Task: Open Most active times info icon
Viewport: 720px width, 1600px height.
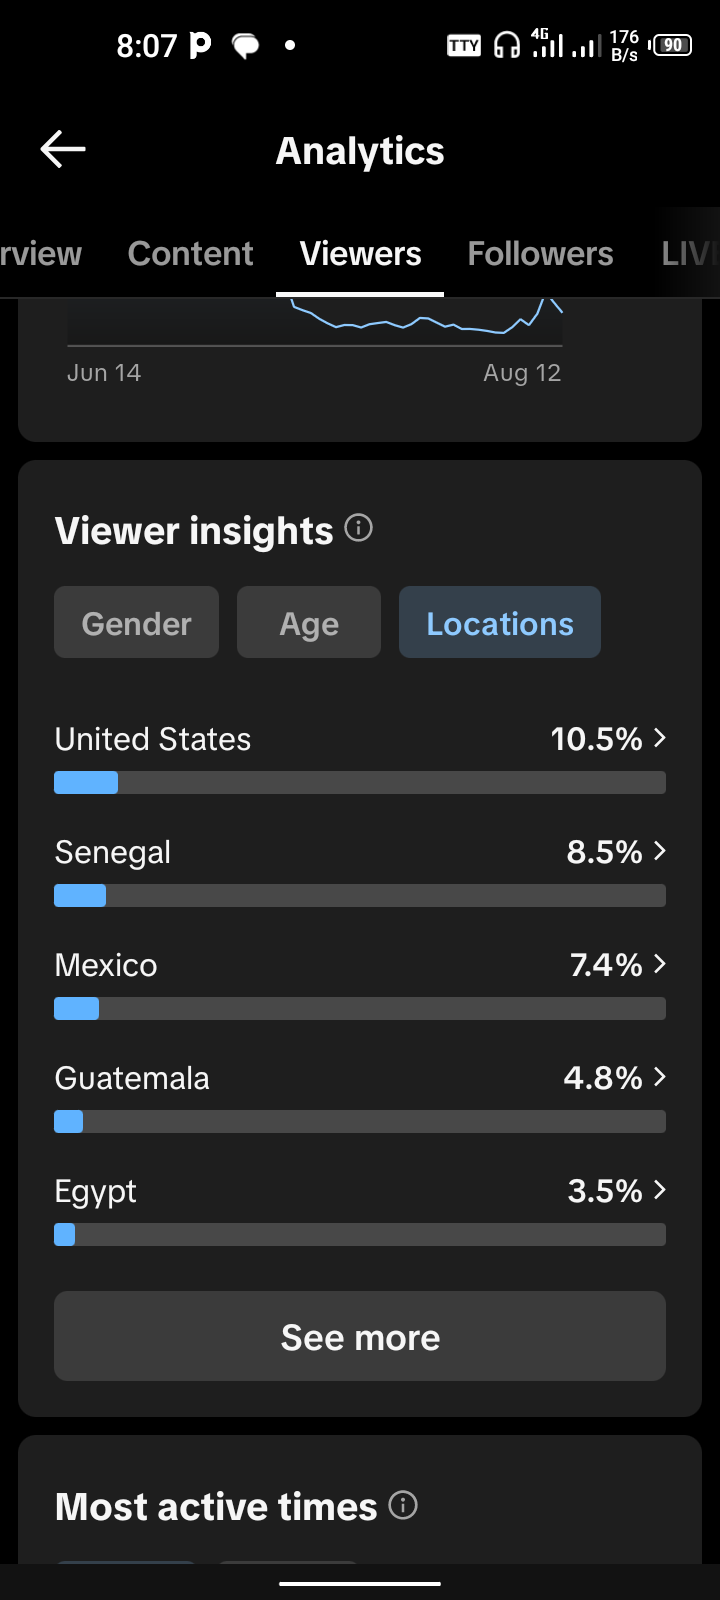Action: [x=403, y=1504]
